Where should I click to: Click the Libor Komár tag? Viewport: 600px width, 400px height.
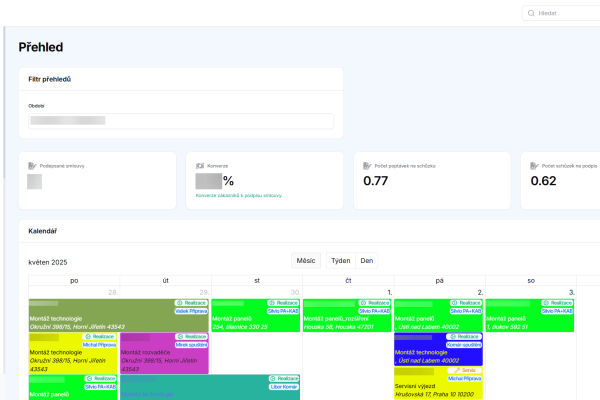click(x=284, y=387)
